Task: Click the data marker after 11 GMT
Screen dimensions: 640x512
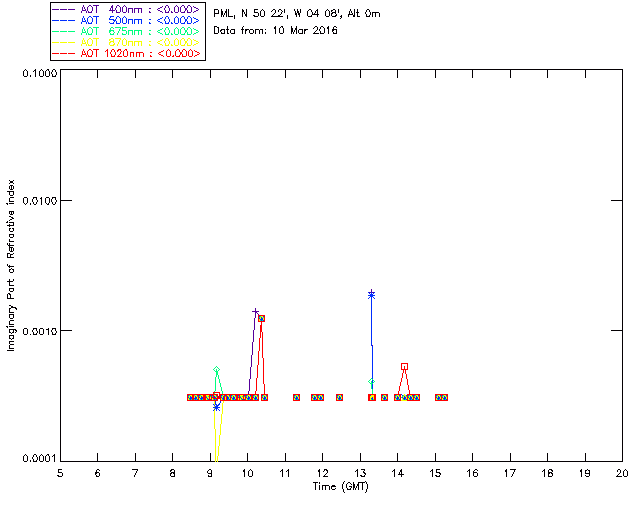Action: pyautogui.click(x=297, y=397)
